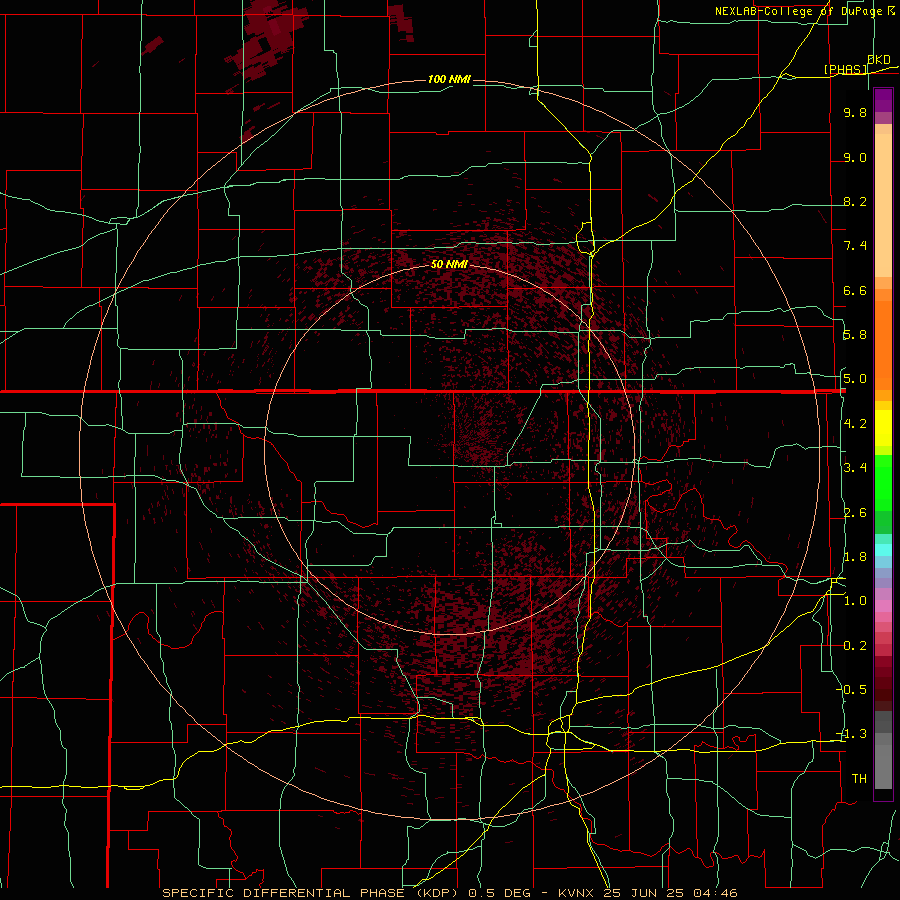Click the TH legend label

point(859,779)
